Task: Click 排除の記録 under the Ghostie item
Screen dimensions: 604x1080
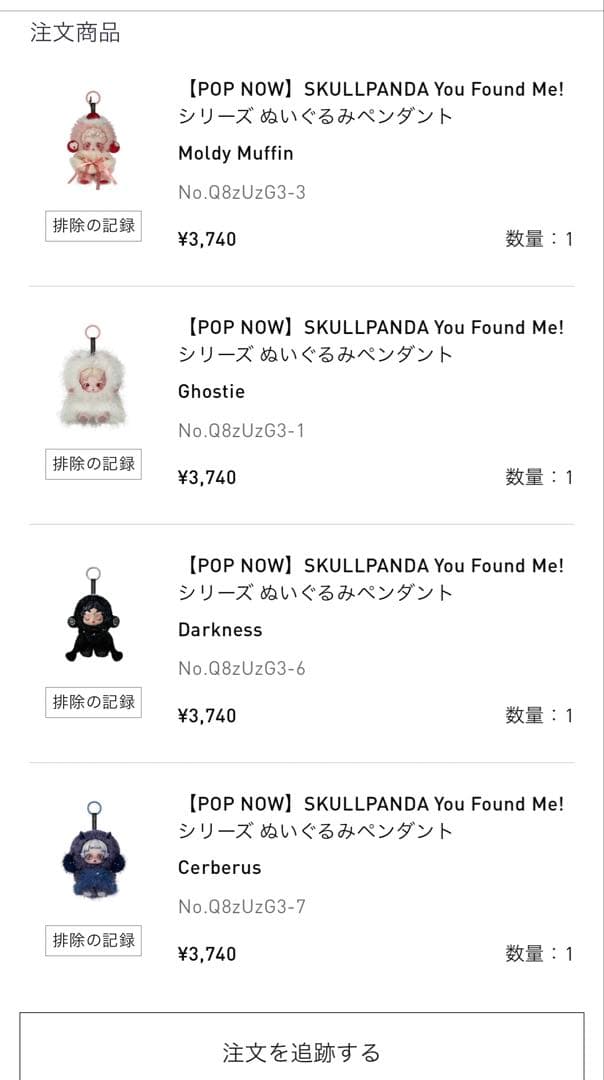Action: click(93, 463)
